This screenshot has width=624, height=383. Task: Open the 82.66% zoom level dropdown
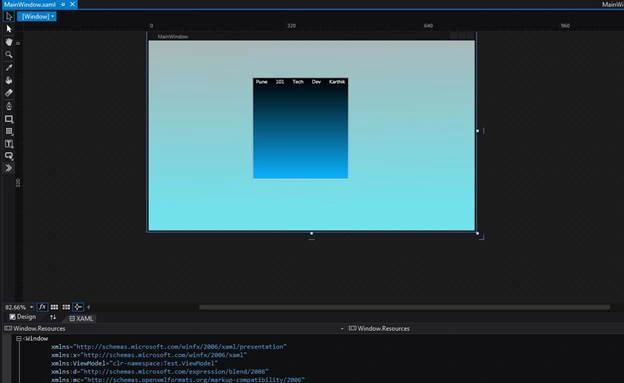[31, 307]
